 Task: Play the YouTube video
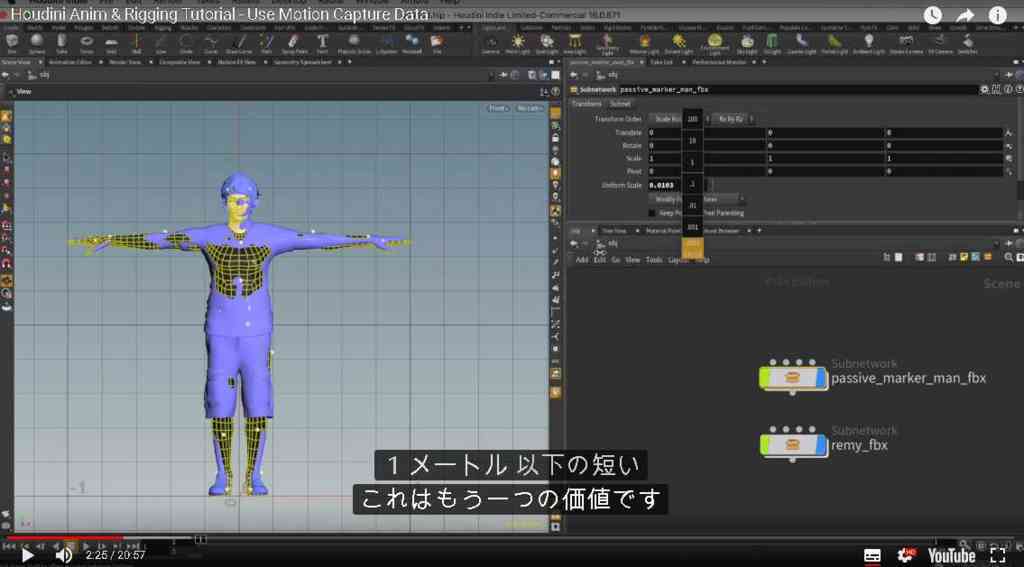pyautogui.click(x=27, y=556)
